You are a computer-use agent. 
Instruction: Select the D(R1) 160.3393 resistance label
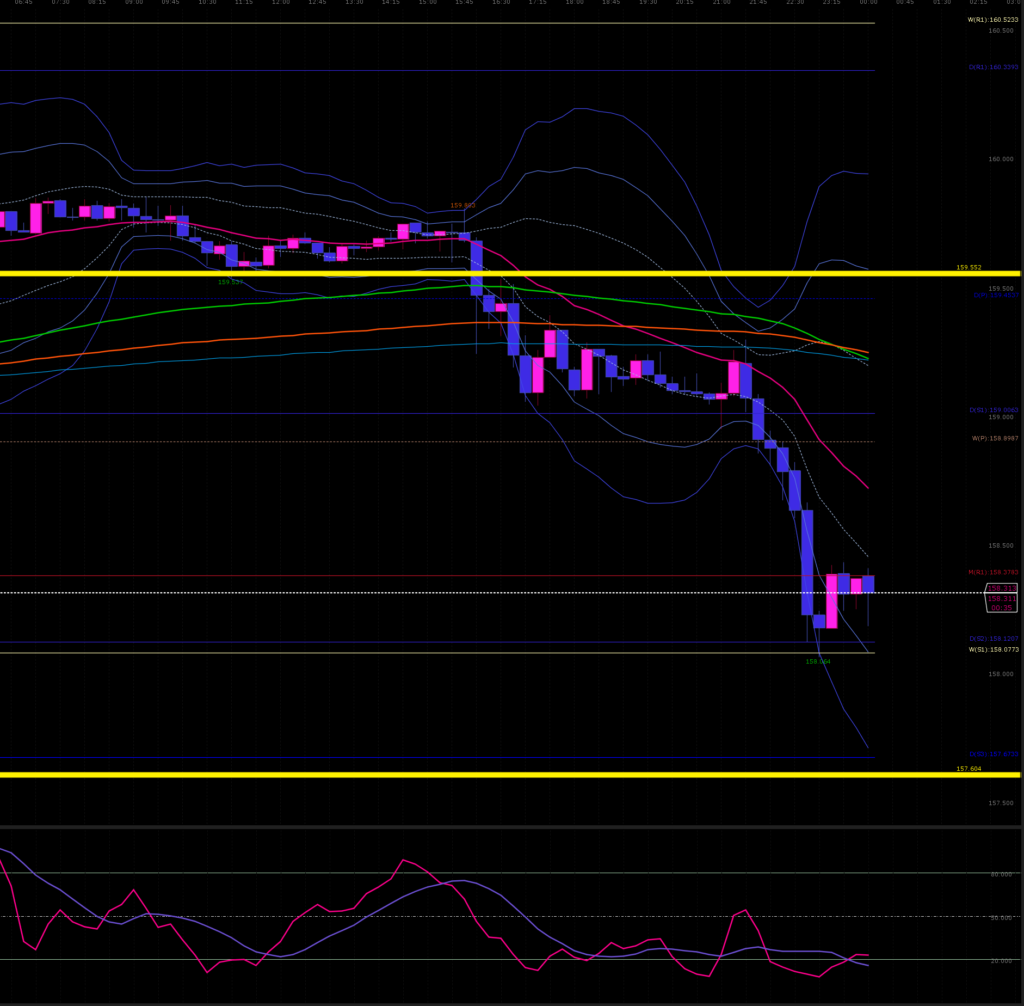(x=992, y=68)
